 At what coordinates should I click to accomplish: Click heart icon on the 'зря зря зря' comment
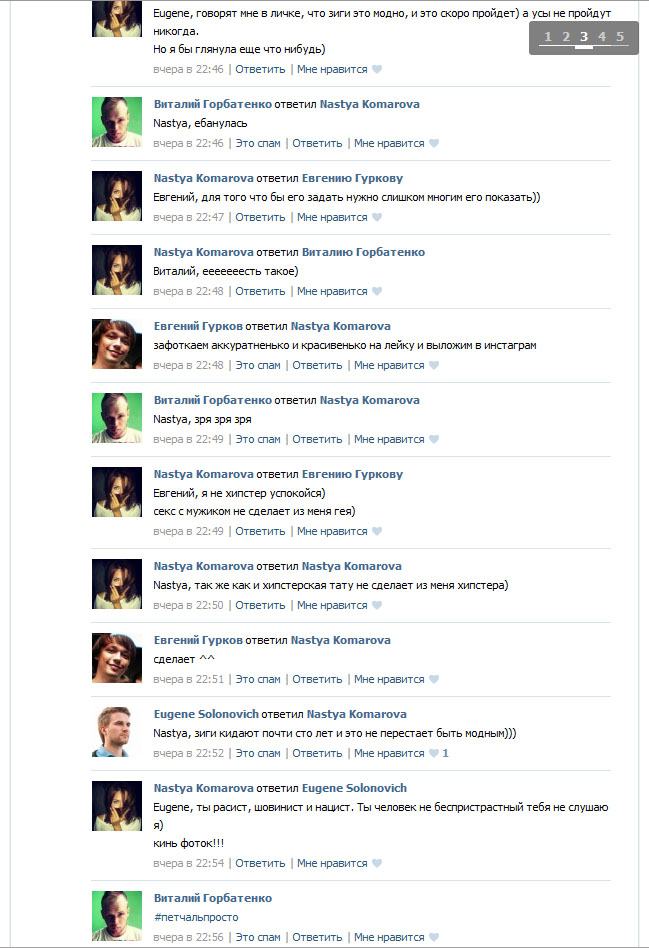tap(434, 439)
